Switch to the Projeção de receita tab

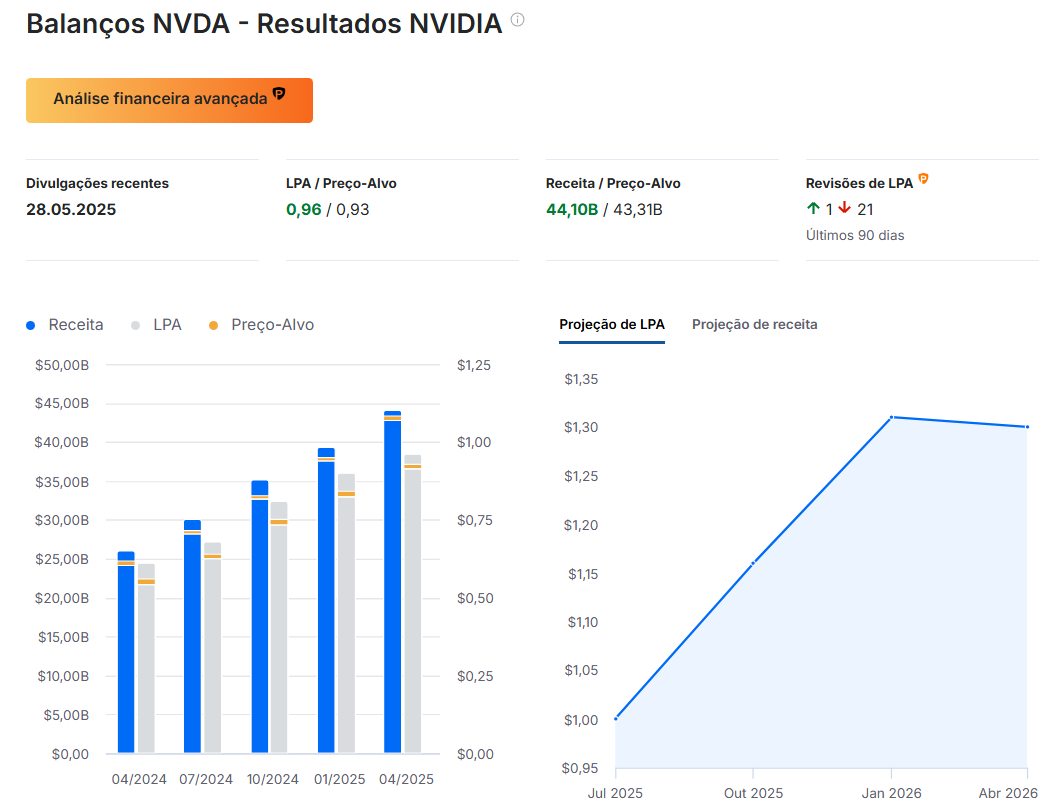(x=754, y=324)
